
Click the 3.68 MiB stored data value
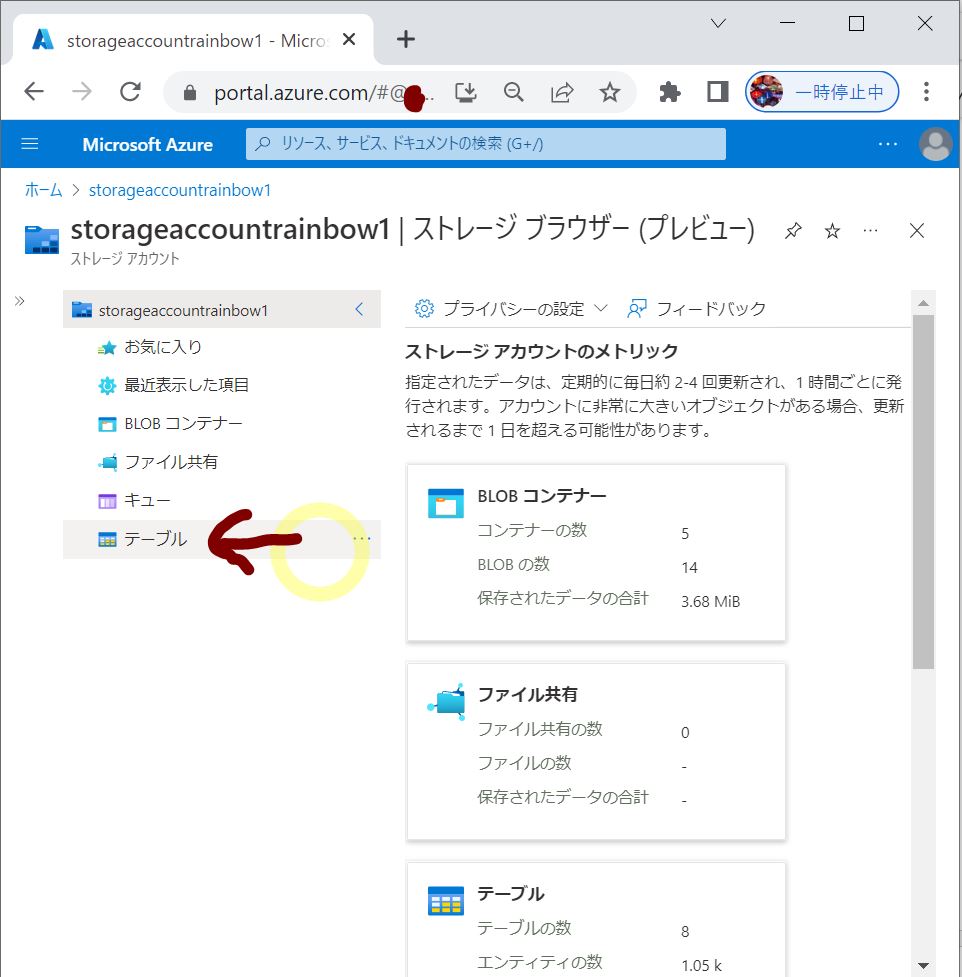coord(710,601)
